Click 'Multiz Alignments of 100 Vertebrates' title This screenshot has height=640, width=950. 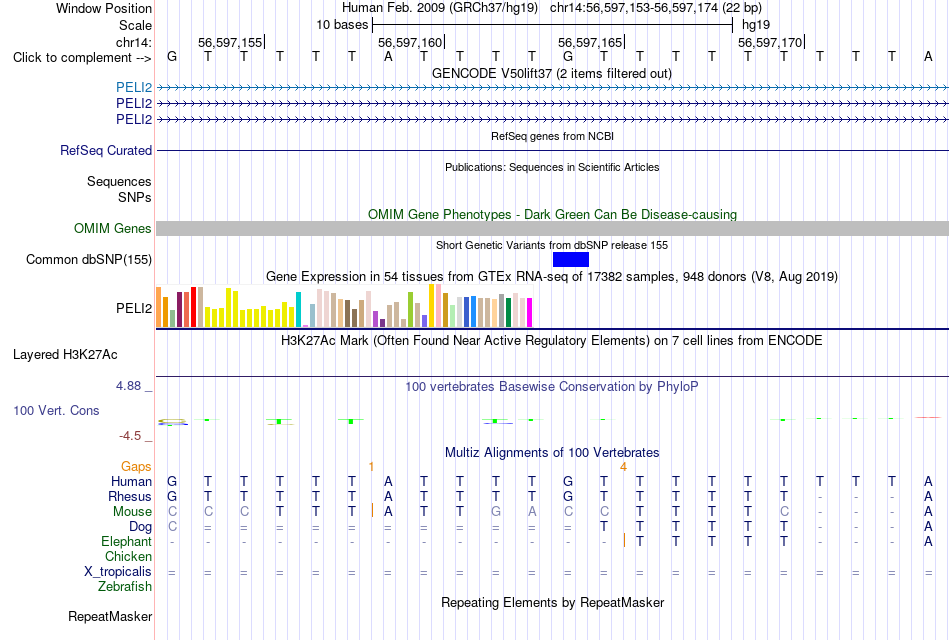pos(552,452)
